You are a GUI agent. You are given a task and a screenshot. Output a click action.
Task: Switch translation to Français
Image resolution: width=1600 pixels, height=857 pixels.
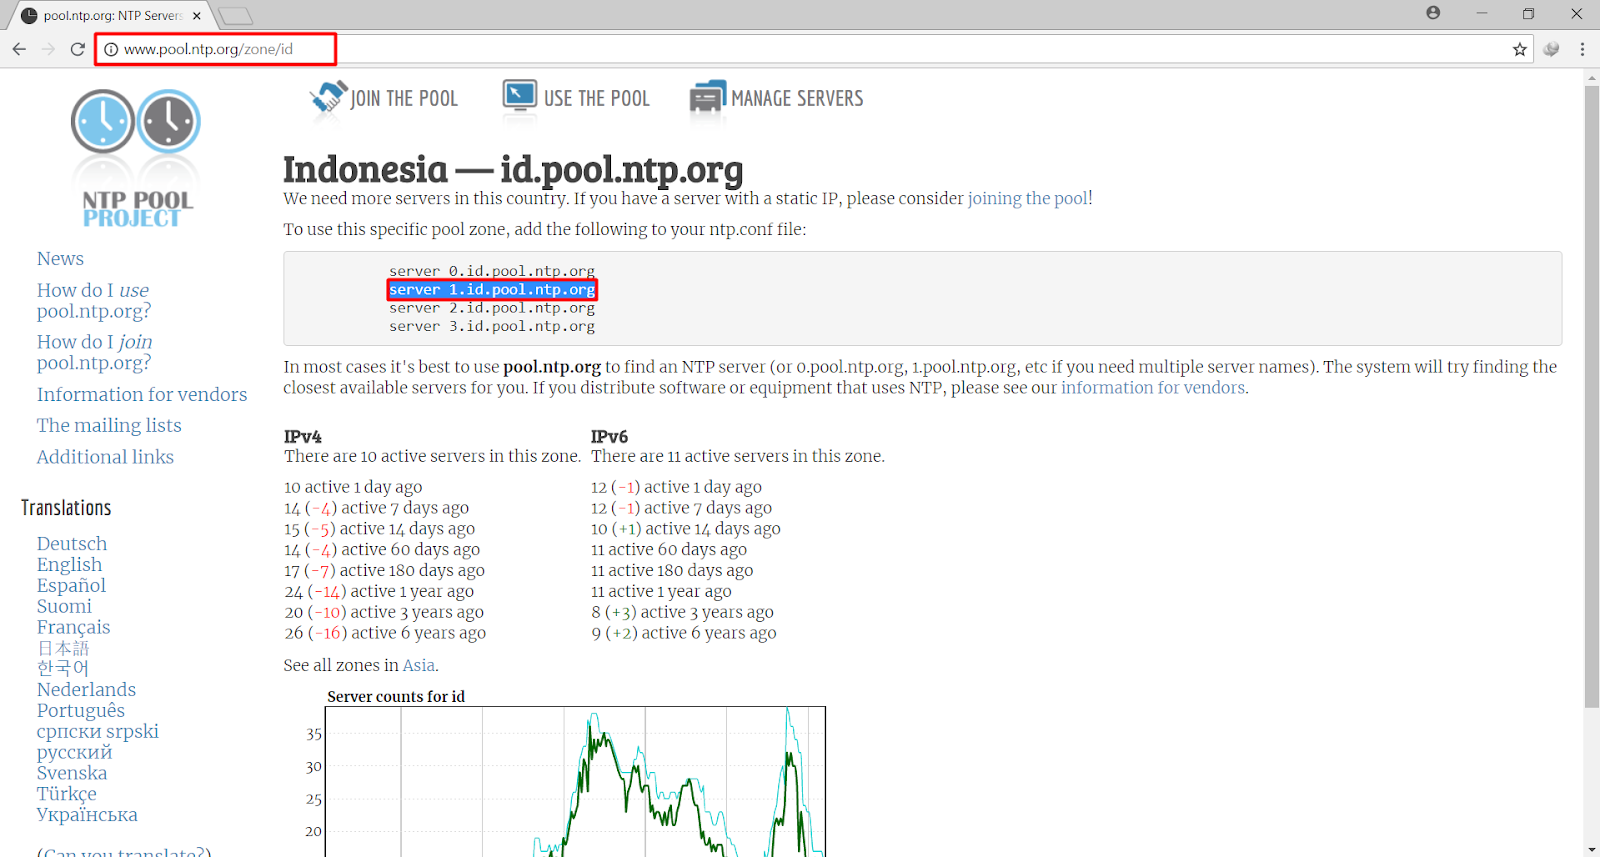73,628
